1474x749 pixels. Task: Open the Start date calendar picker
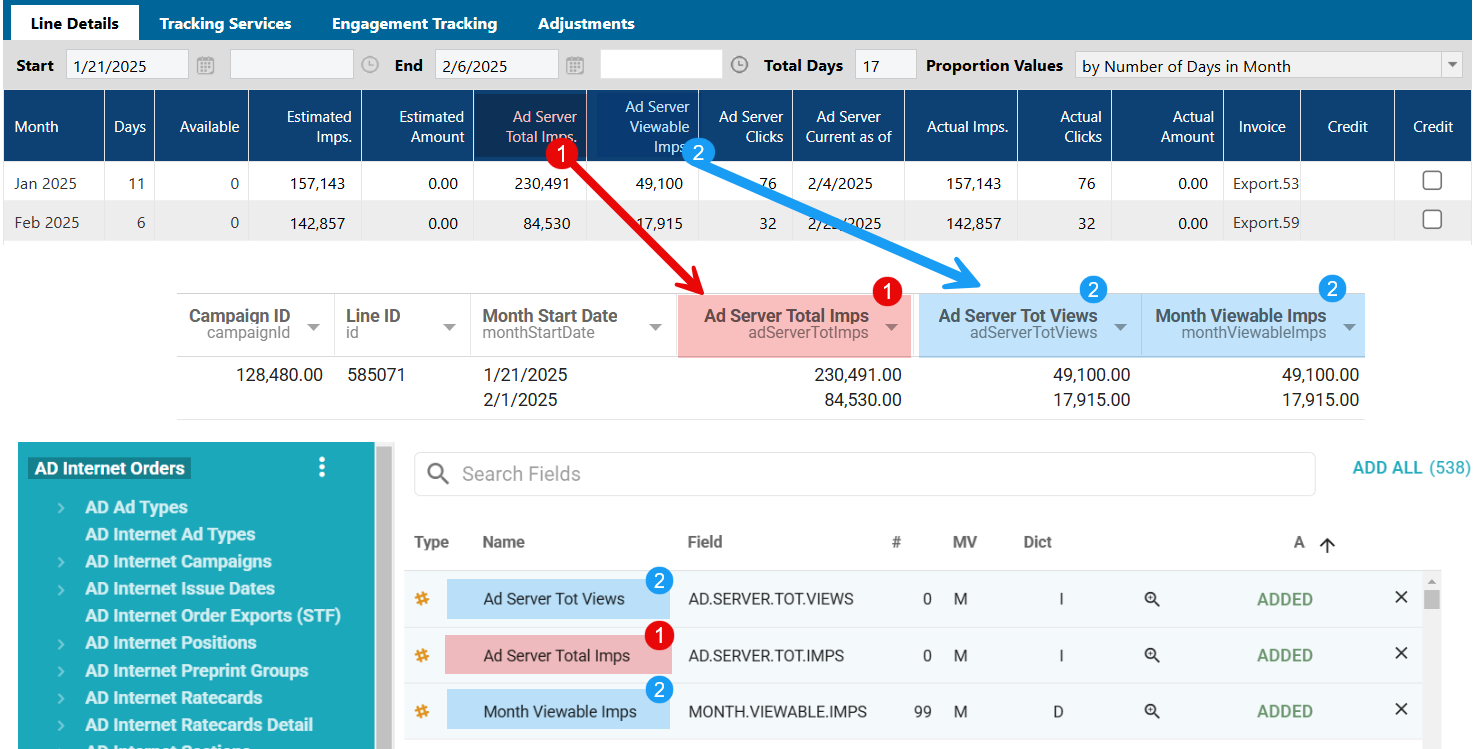(205, 66)
